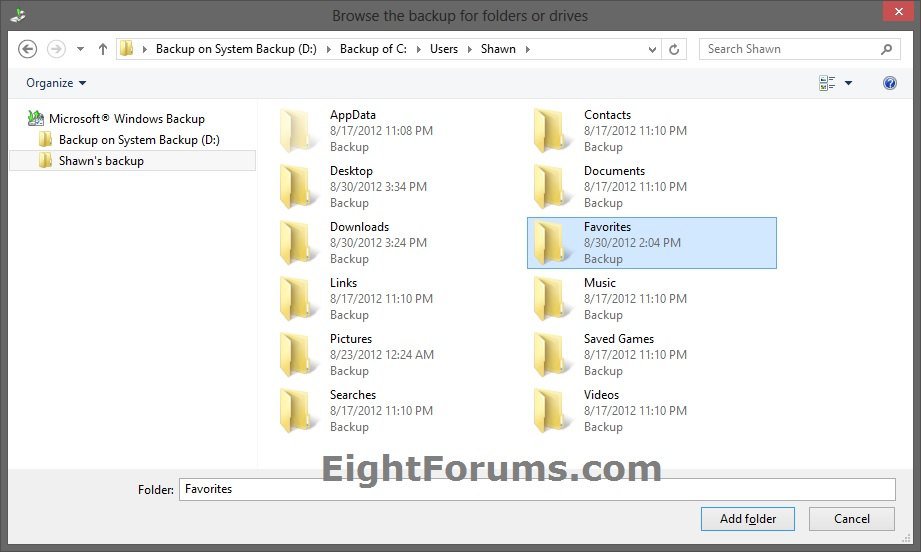Refresh the current folder view
Screen dimensions: 921x552
pyautogui.click(x=674, y=49)
